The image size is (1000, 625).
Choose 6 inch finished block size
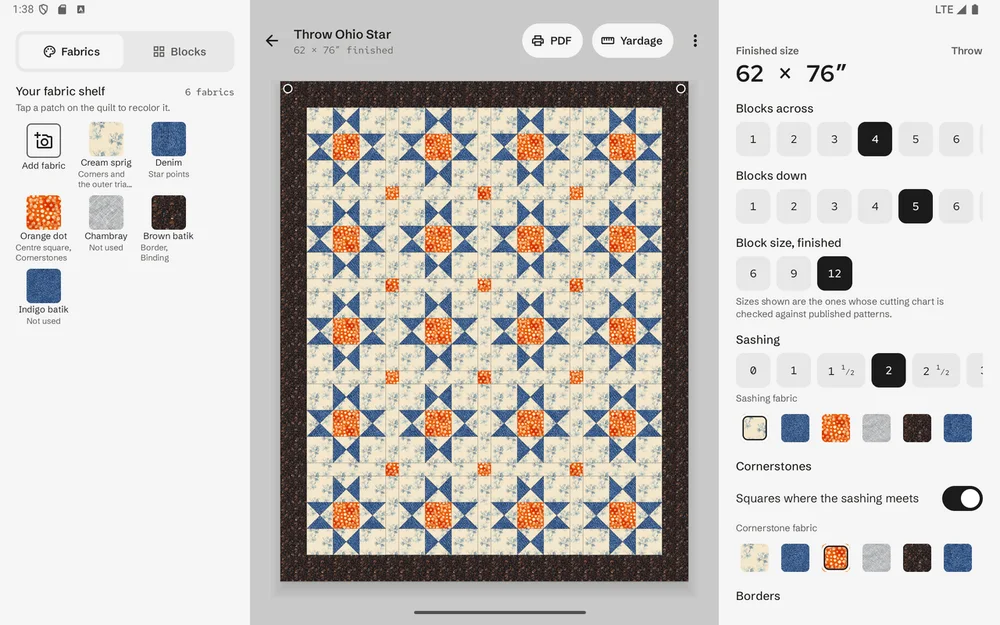click(x=753, y=273)
